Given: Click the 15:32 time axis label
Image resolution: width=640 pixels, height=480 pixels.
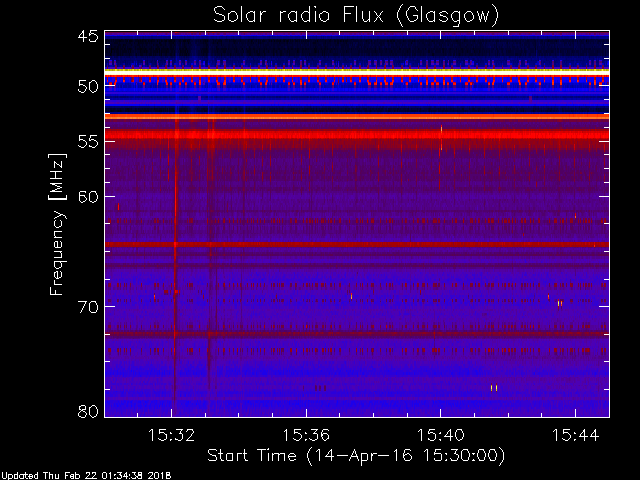Looking at the screenshot, I should tap(171, 435).
